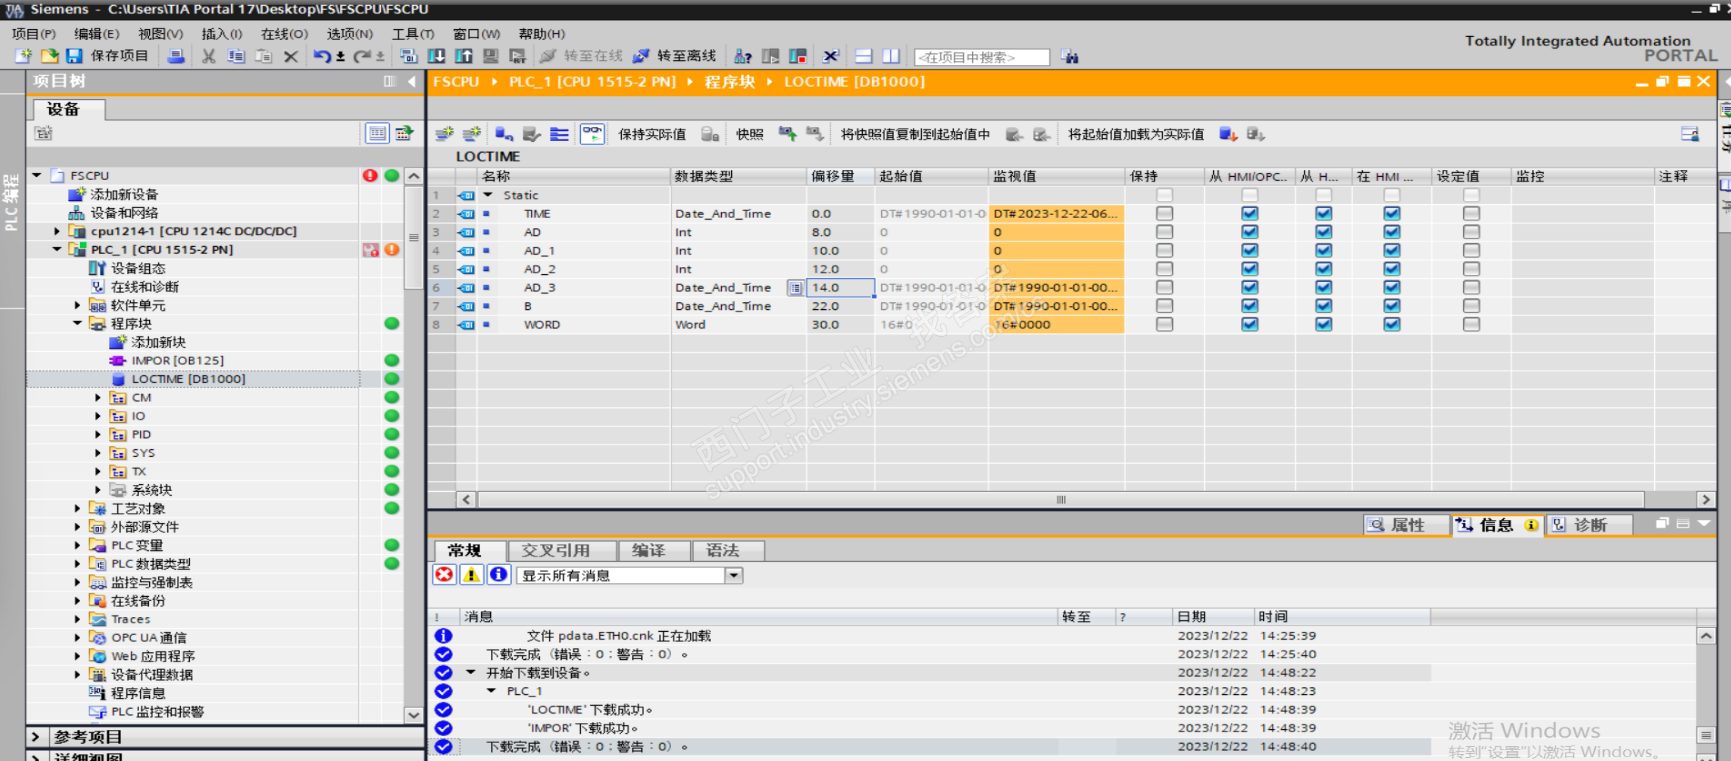The width and height of the screenshot is (1731, 761).
Task: Open the 项目(P) menu
Action: 34,34
